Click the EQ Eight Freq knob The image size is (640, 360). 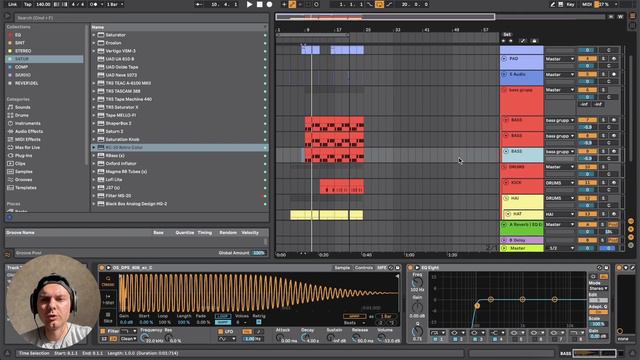(x=417, y=282)
